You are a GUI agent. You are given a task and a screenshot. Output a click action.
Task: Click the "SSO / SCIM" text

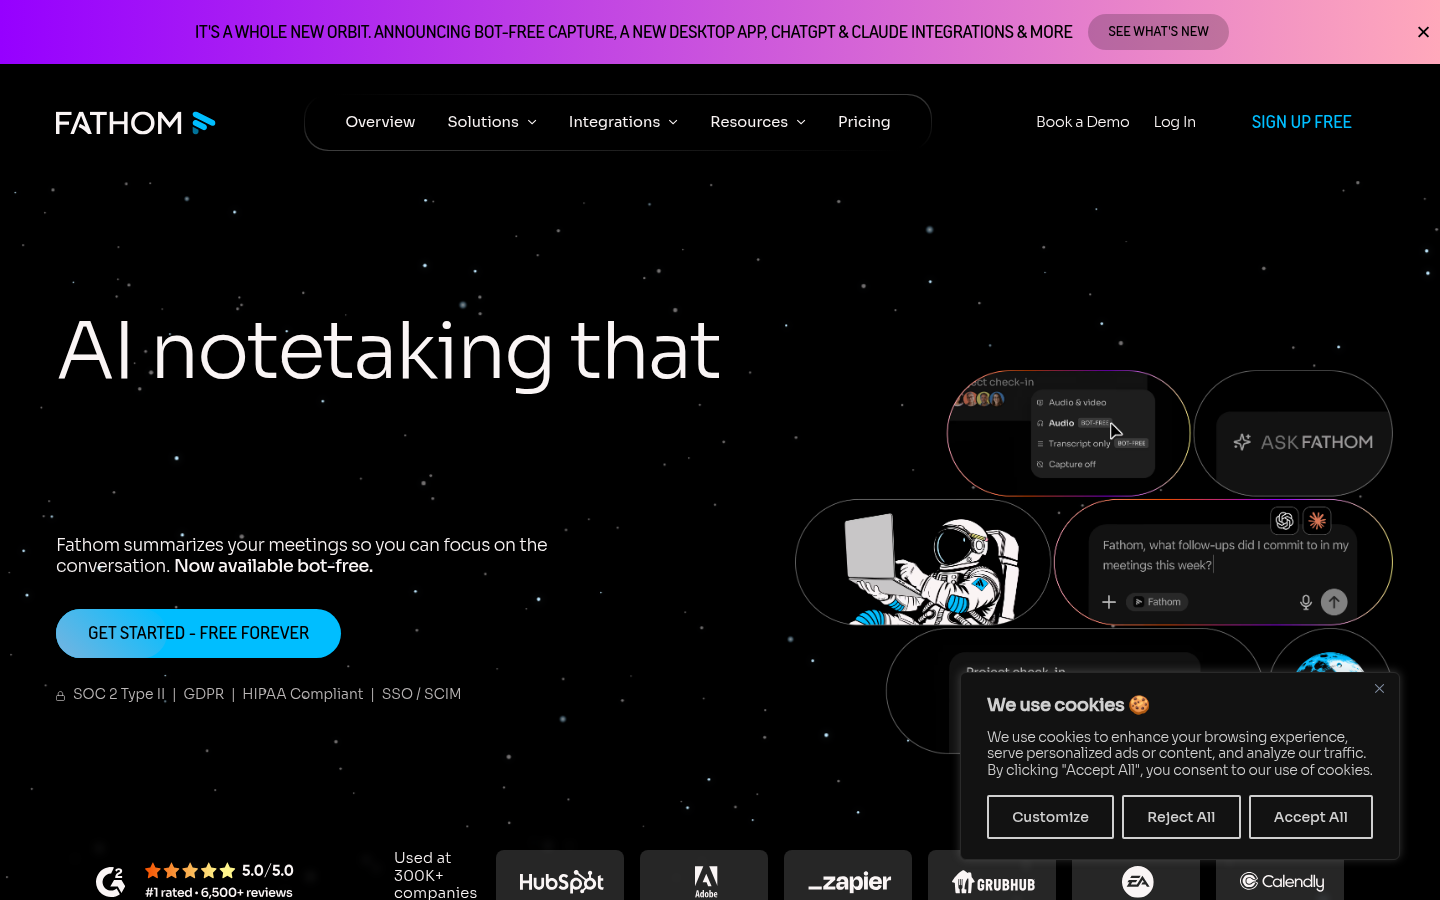421,694
